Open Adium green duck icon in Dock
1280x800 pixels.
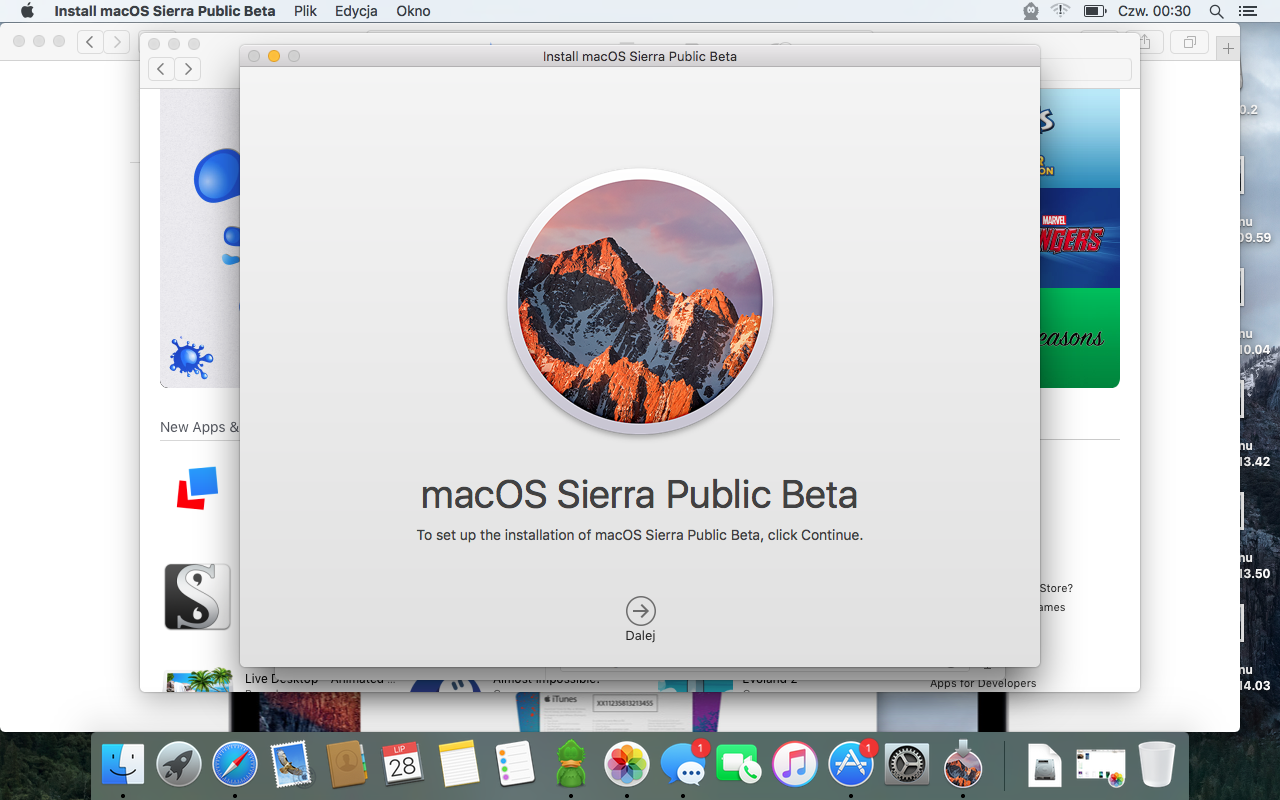(x=571, y=766)
